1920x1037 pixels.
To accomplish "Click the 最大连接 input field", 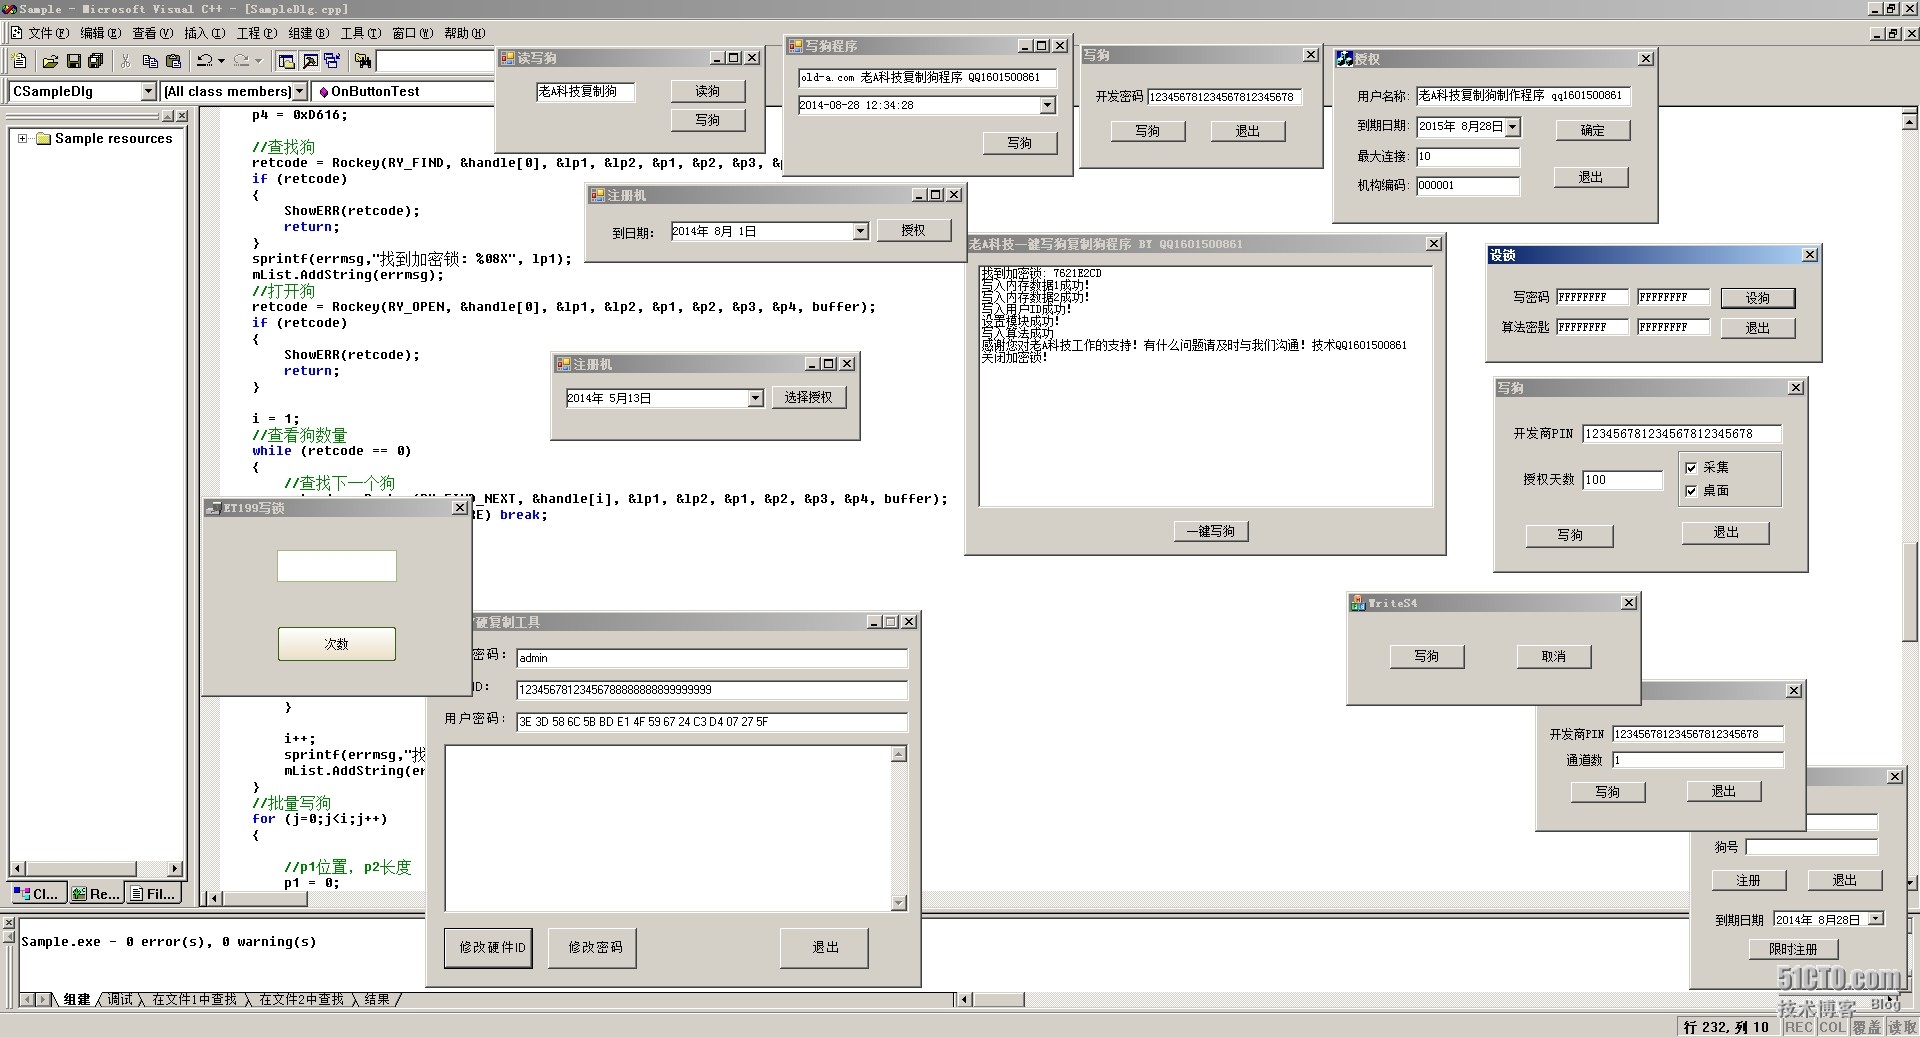I will [1468, 156].
